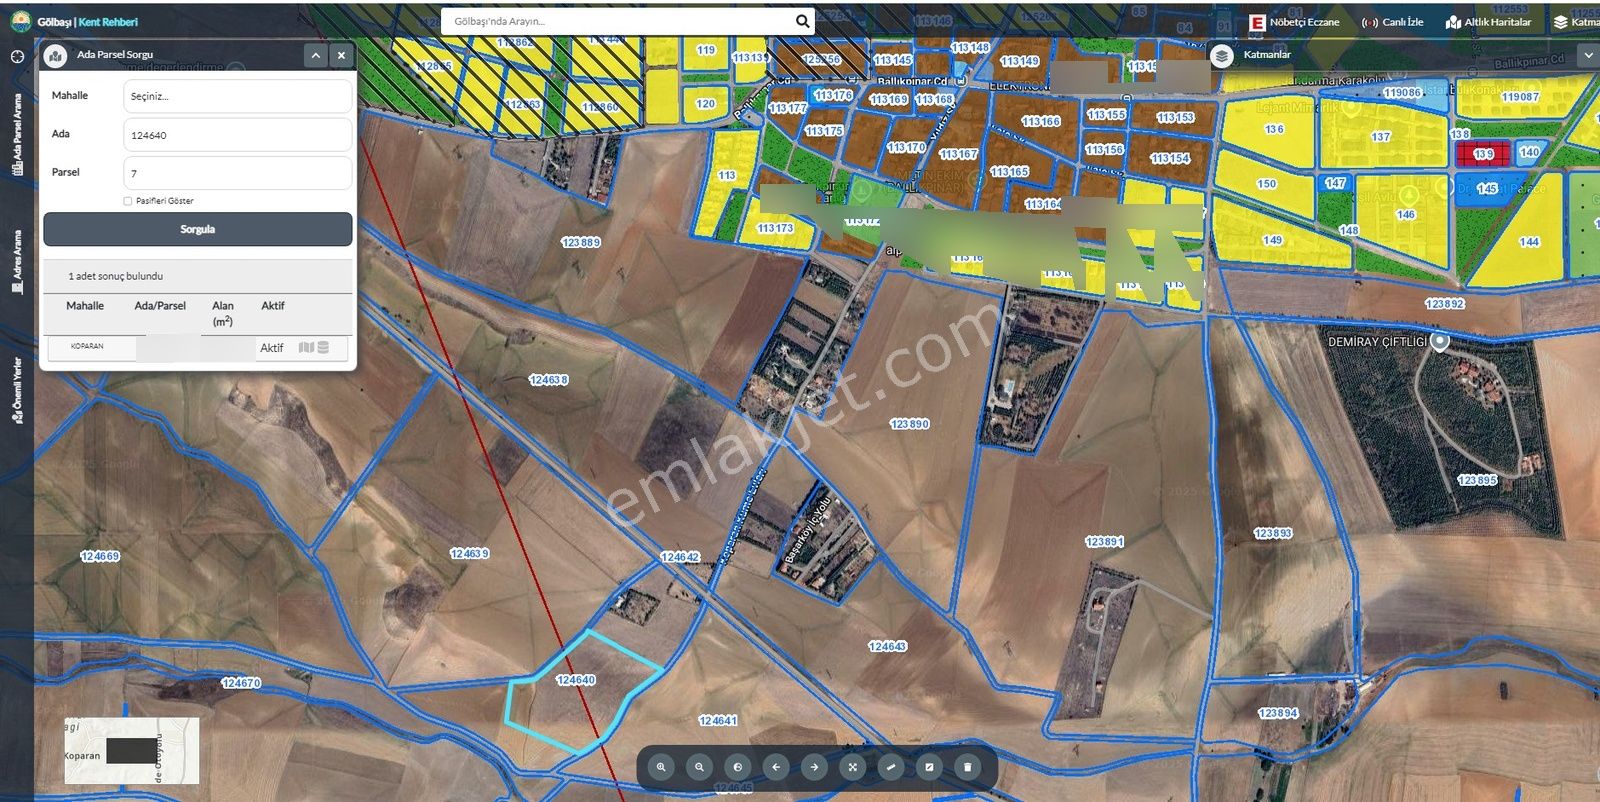Expand the Katmanlar panel chevron

1588,56
